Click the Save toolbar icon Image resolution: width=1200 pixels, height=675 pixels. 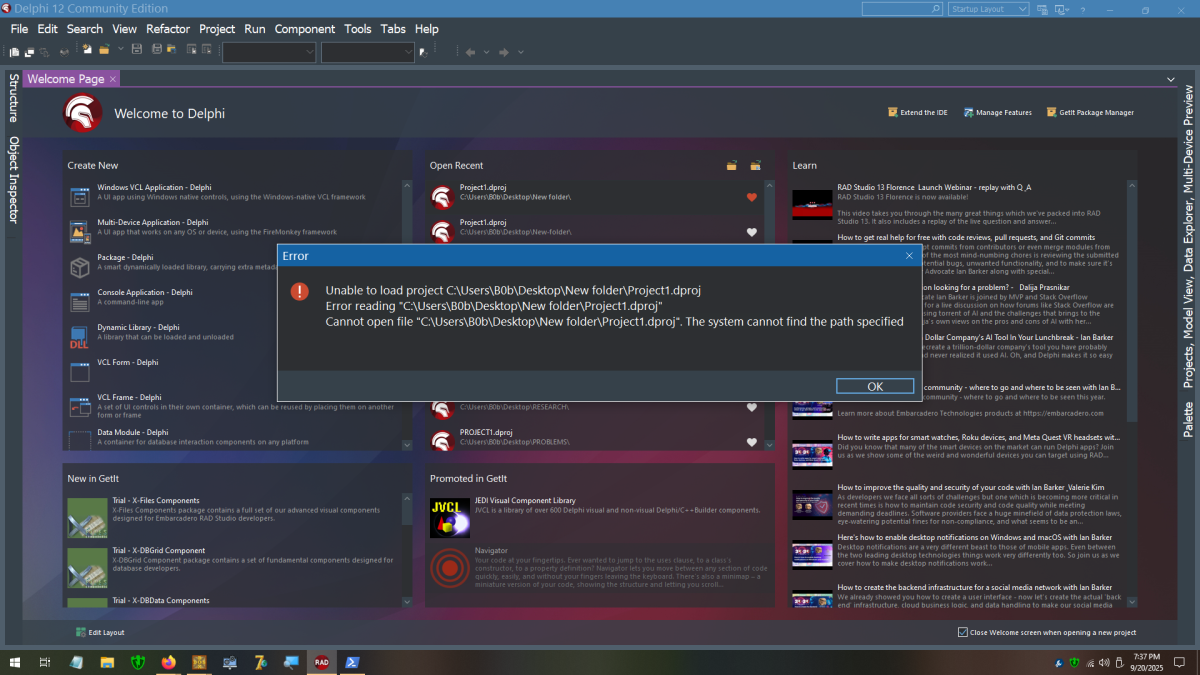coord(136,50)
